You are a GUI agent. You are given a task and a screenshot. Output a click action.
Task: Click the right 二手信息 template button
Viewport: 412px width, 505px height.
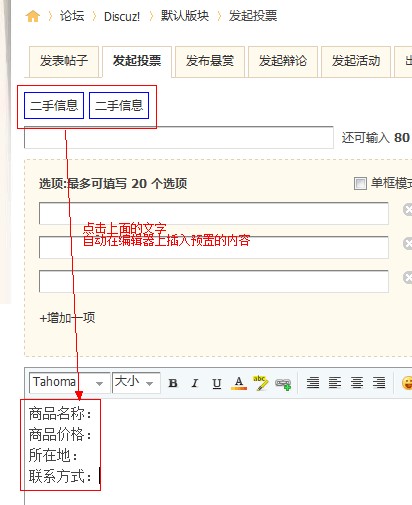pyautogui.click(x=119, y=105)
